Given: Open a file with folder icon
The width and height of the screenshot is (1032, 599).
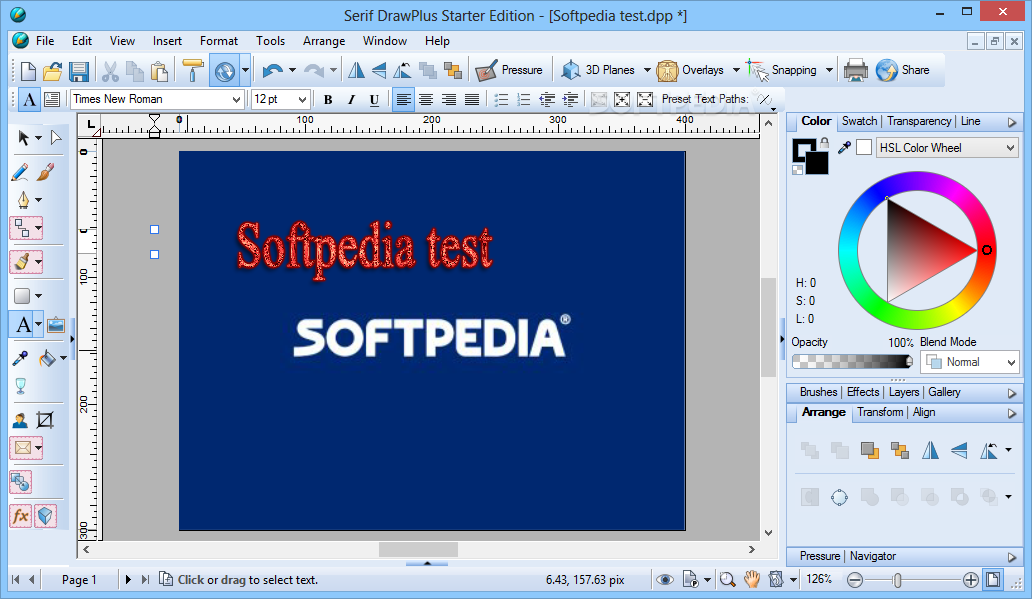Looking at the screenshot, I should (53, 70).
